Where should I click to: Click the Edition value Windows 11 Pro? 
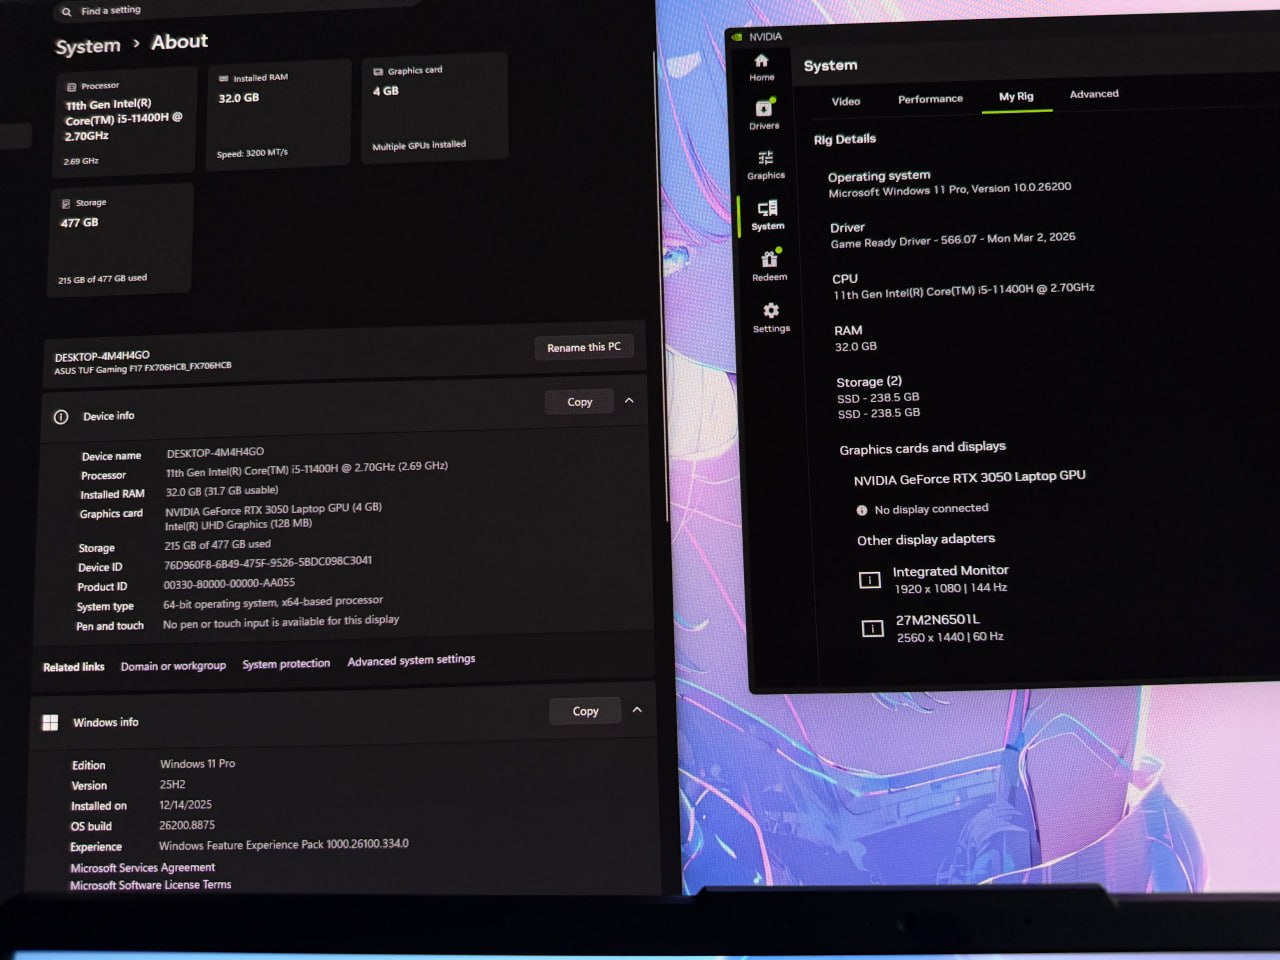pyautogui.click(x=198, y=764)
